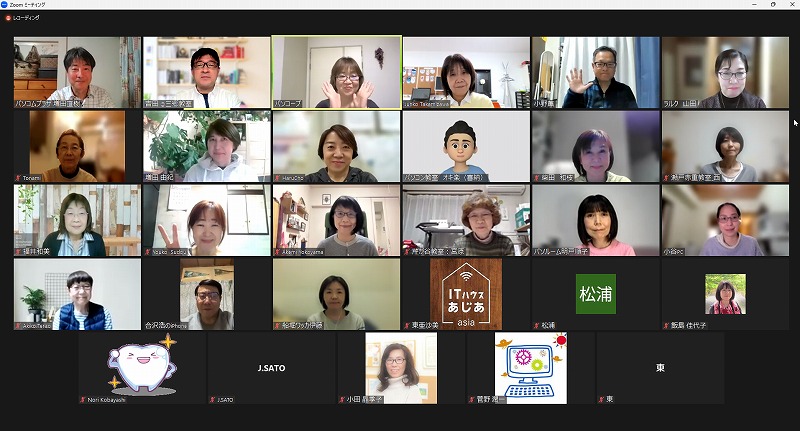Click the J.SATO participant tile
Image resolution: width=800 pixels, height=431 pixels.
tap(271, 367)
